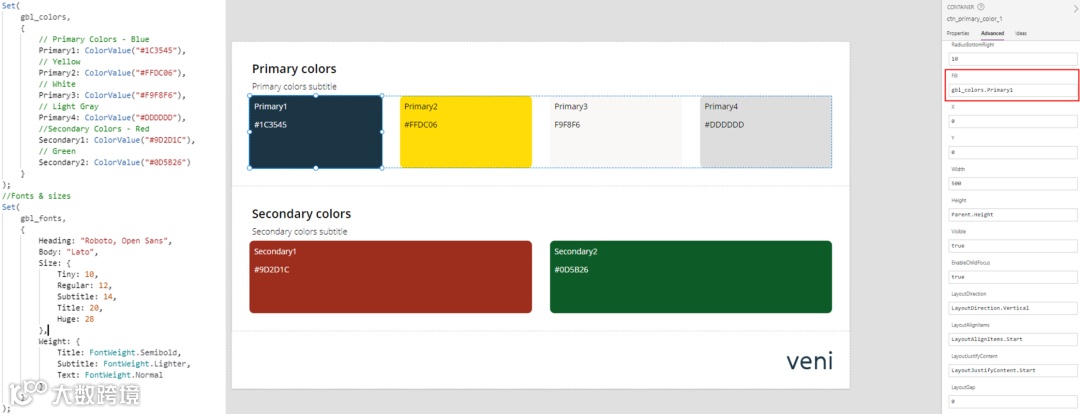Image resolution: width=1080 pixels, height=414 pixels.
Task: Switch to the Ideas tab
Action: 1021,33
